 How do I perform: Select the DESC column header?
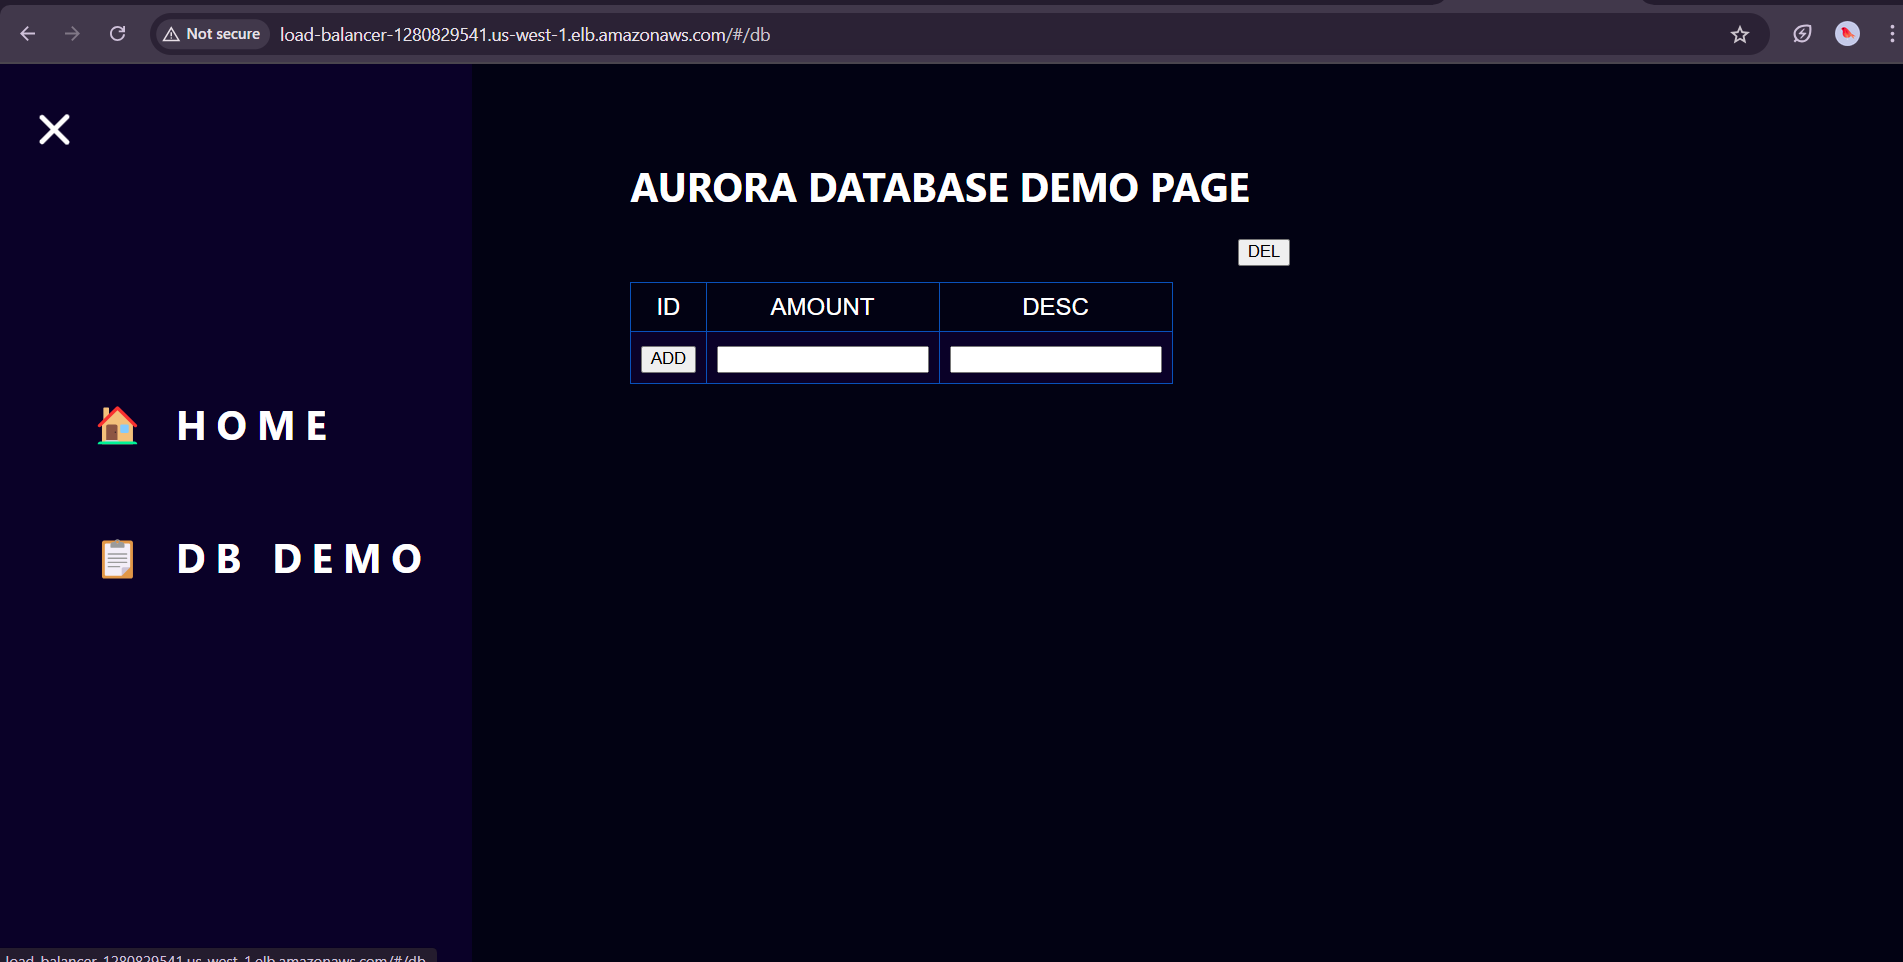[x=1055, y=307]
